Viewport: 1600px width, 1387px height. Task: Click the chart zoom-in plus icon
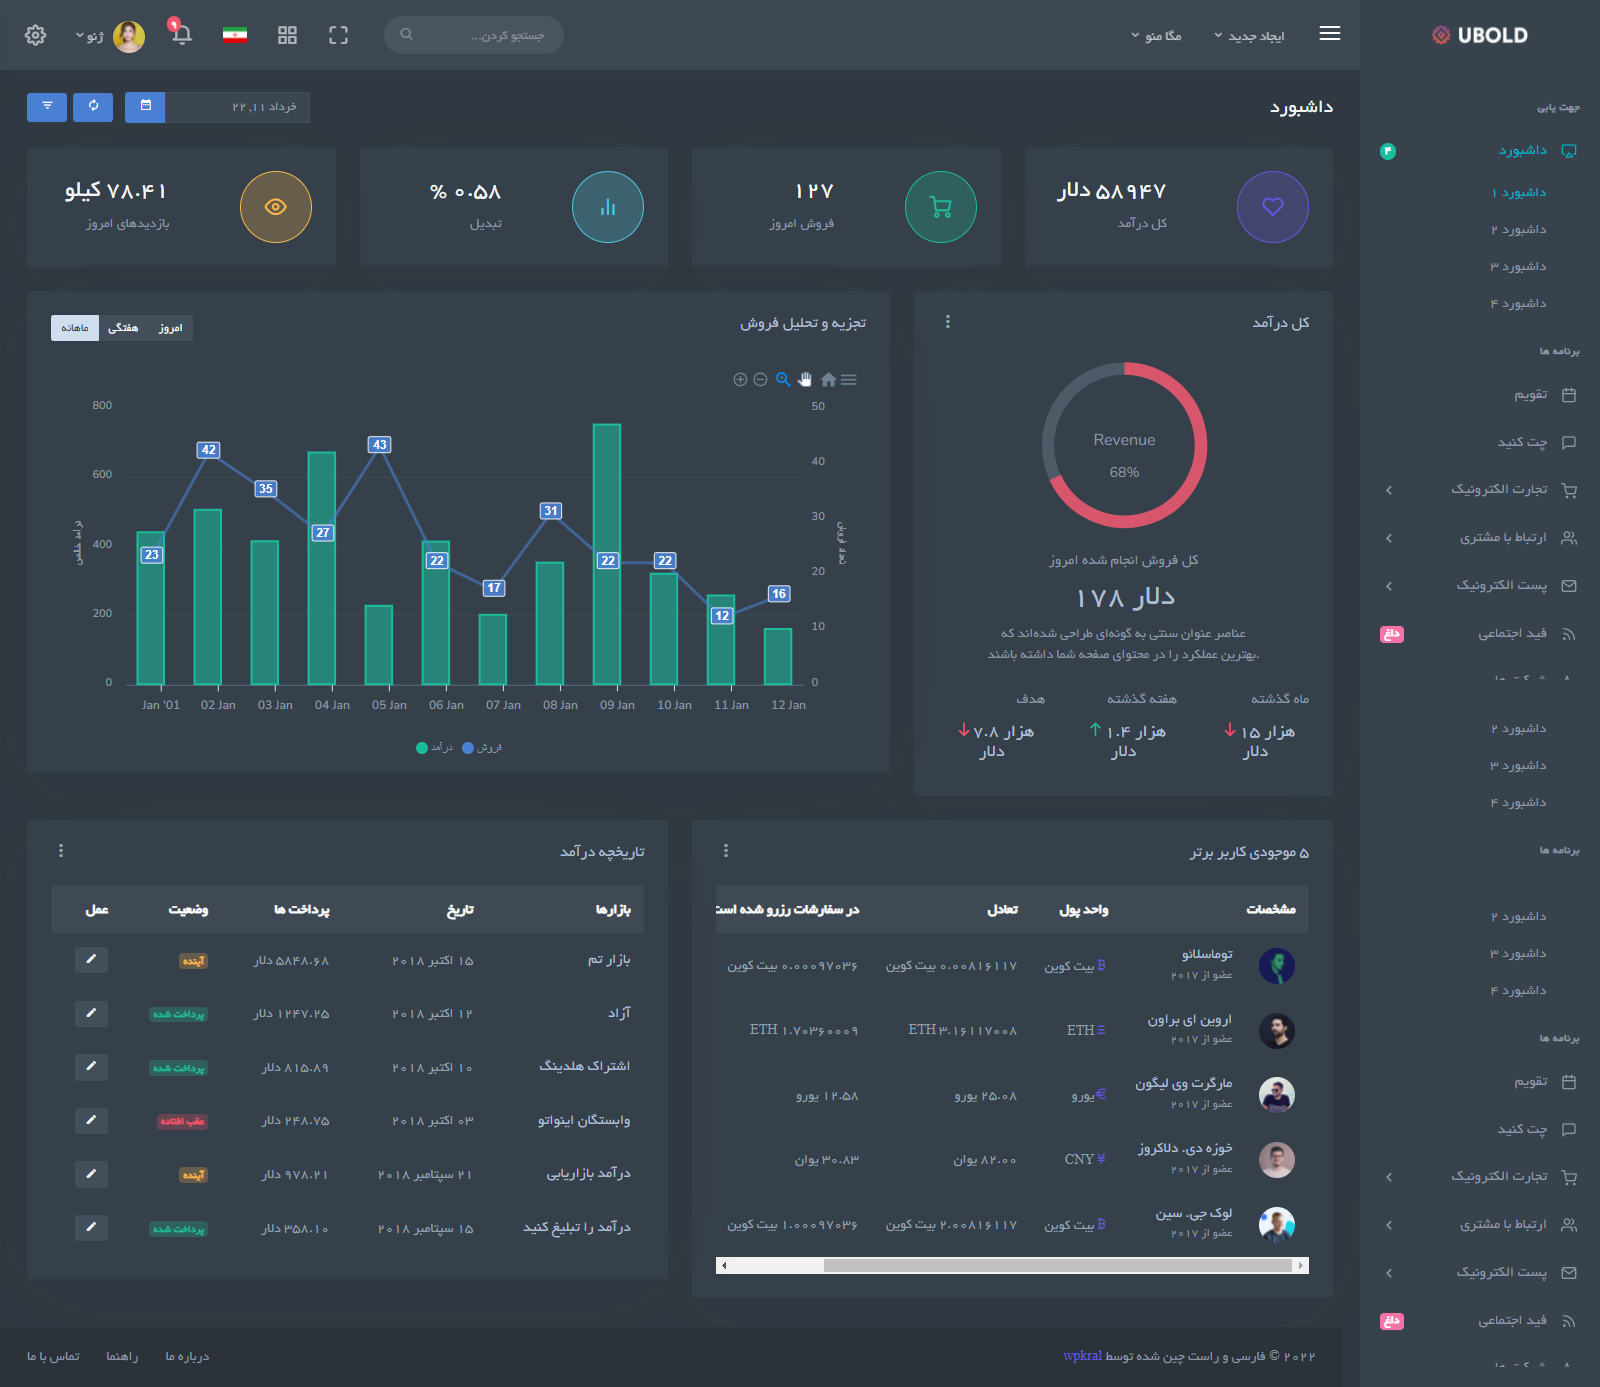[x=740, y=380]
